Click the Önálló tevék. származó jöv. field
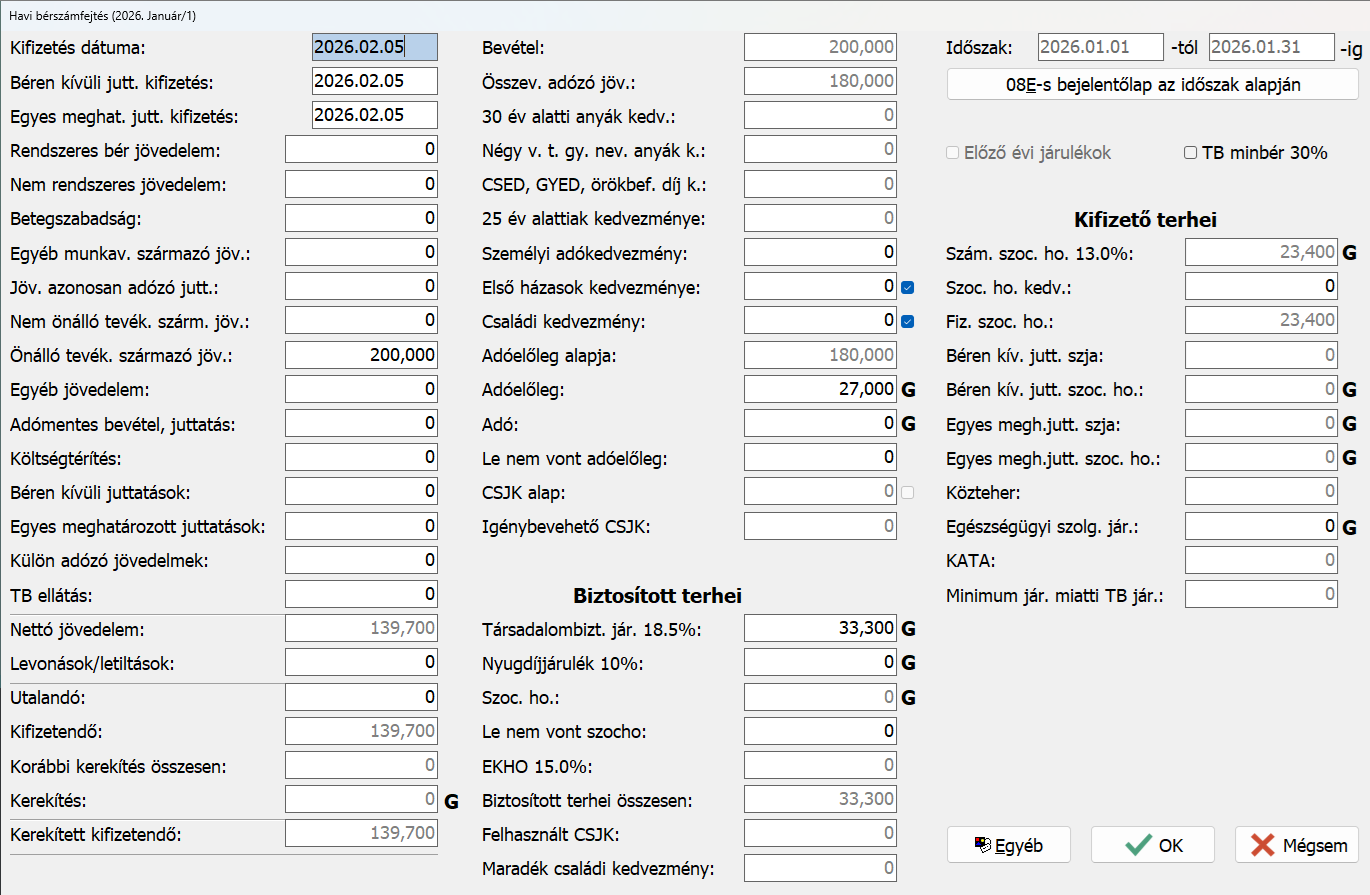Screen dimensions: 1370x895 pos(361,355)
